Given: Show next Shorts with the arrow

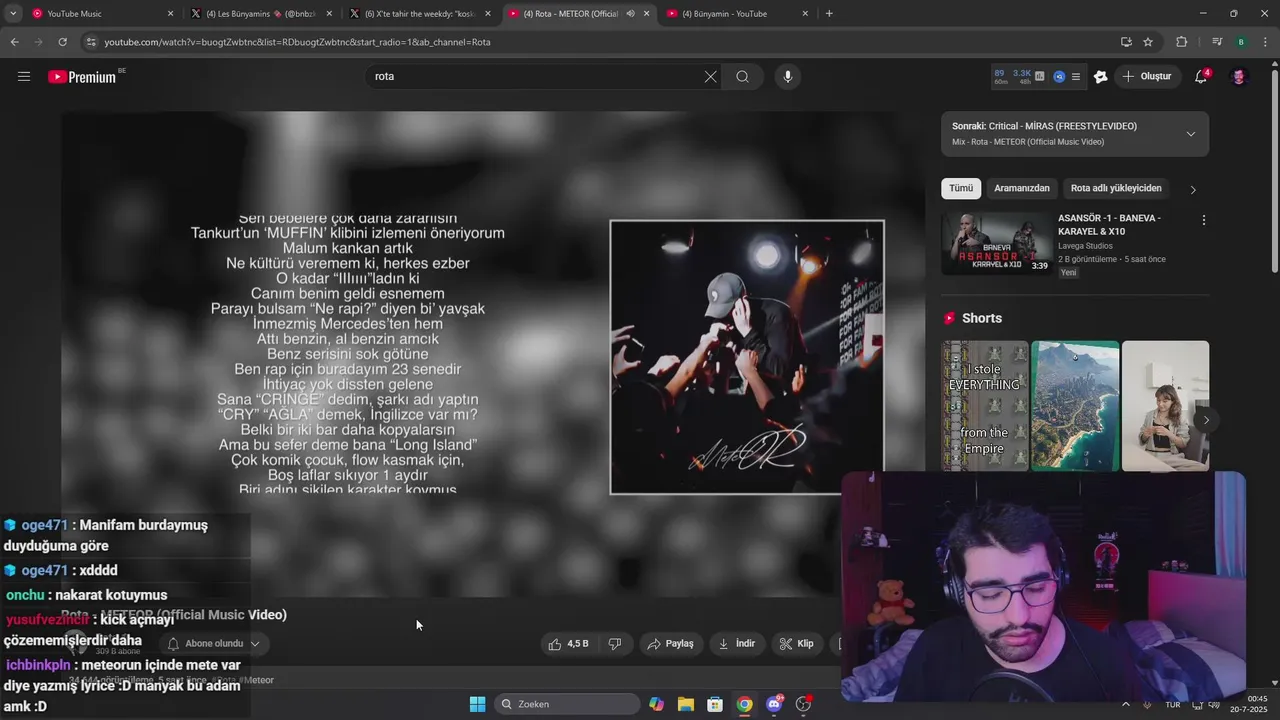Looking at the screenshot, I should point(1206,420).
